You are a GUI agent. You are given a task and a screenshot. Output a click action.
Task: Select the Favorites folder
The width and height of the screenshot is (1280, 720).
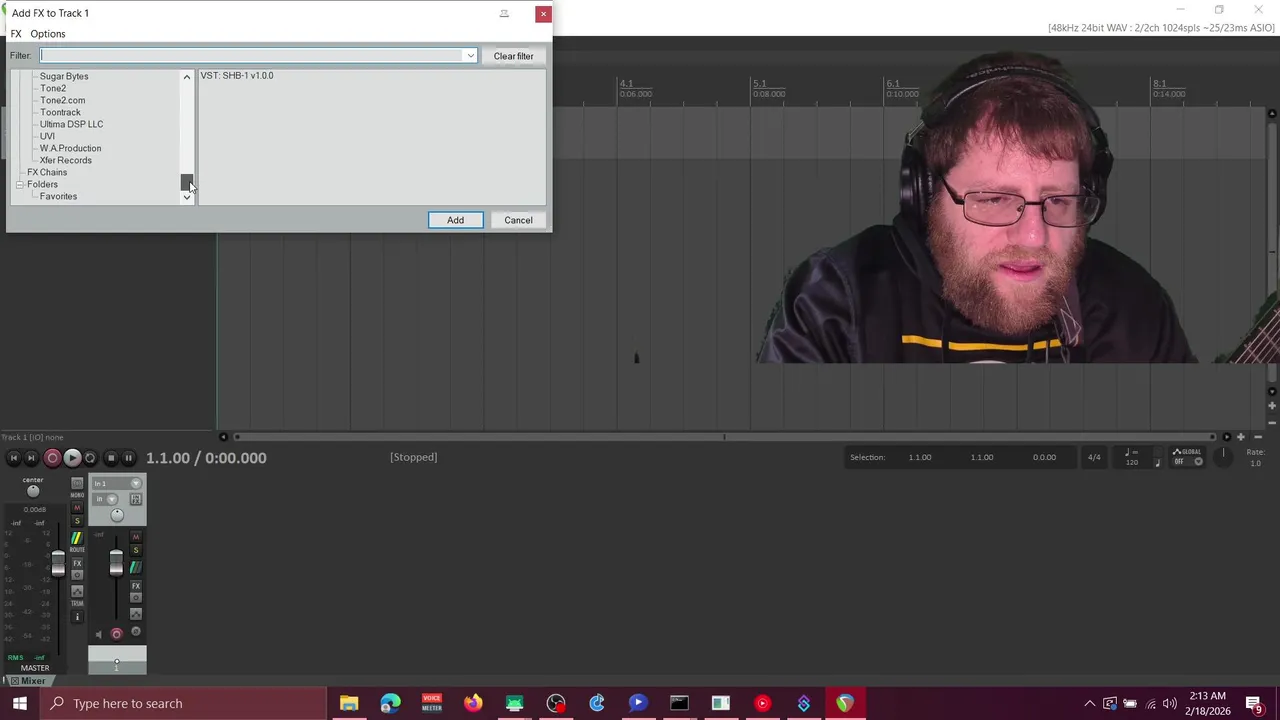(58, 196)
